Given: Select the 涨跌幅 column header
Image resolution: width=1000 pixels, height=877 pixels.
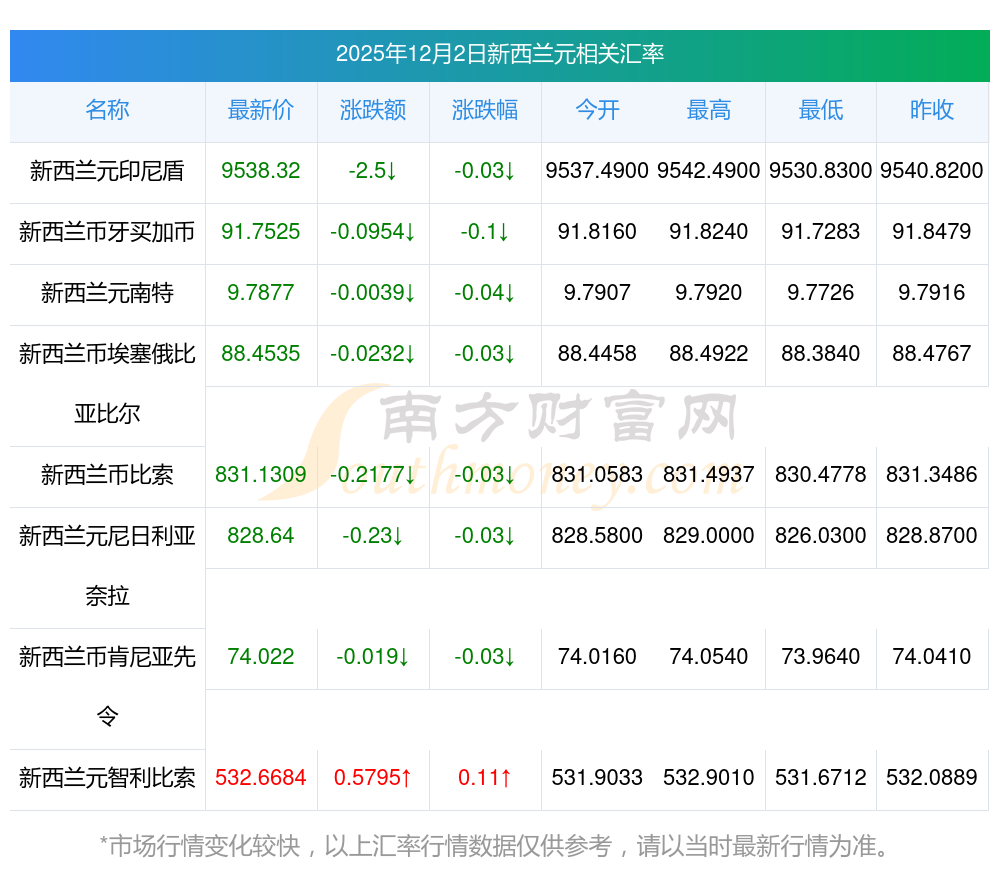Looking at the screenshot, I should (485, 110).
